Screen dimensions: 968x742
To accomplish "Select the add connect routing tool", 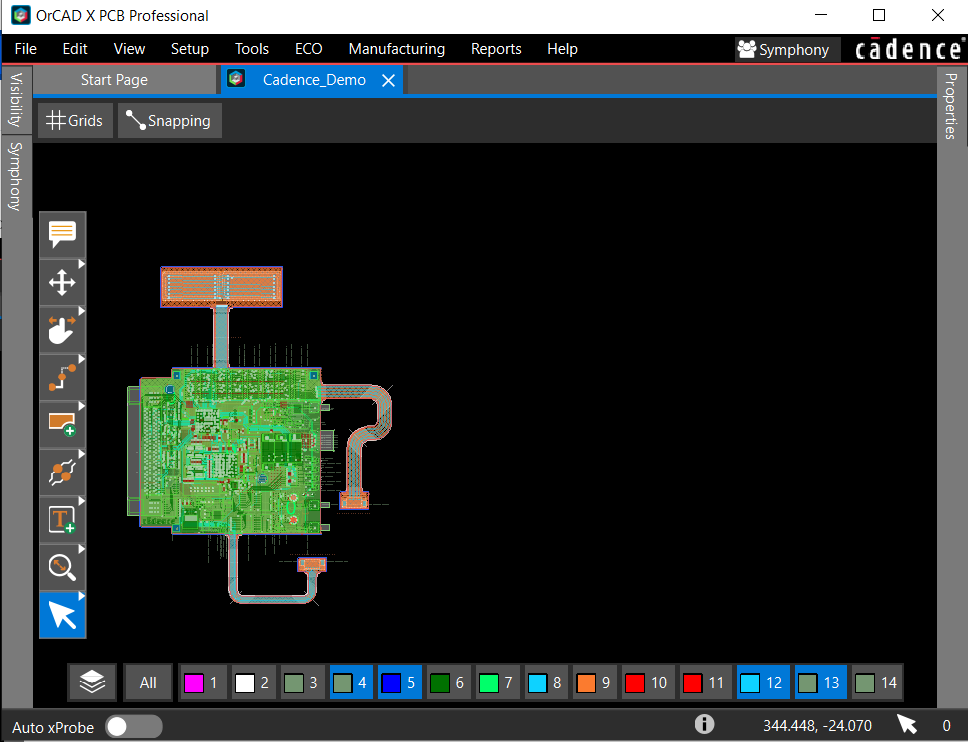I will click(62, 378).
